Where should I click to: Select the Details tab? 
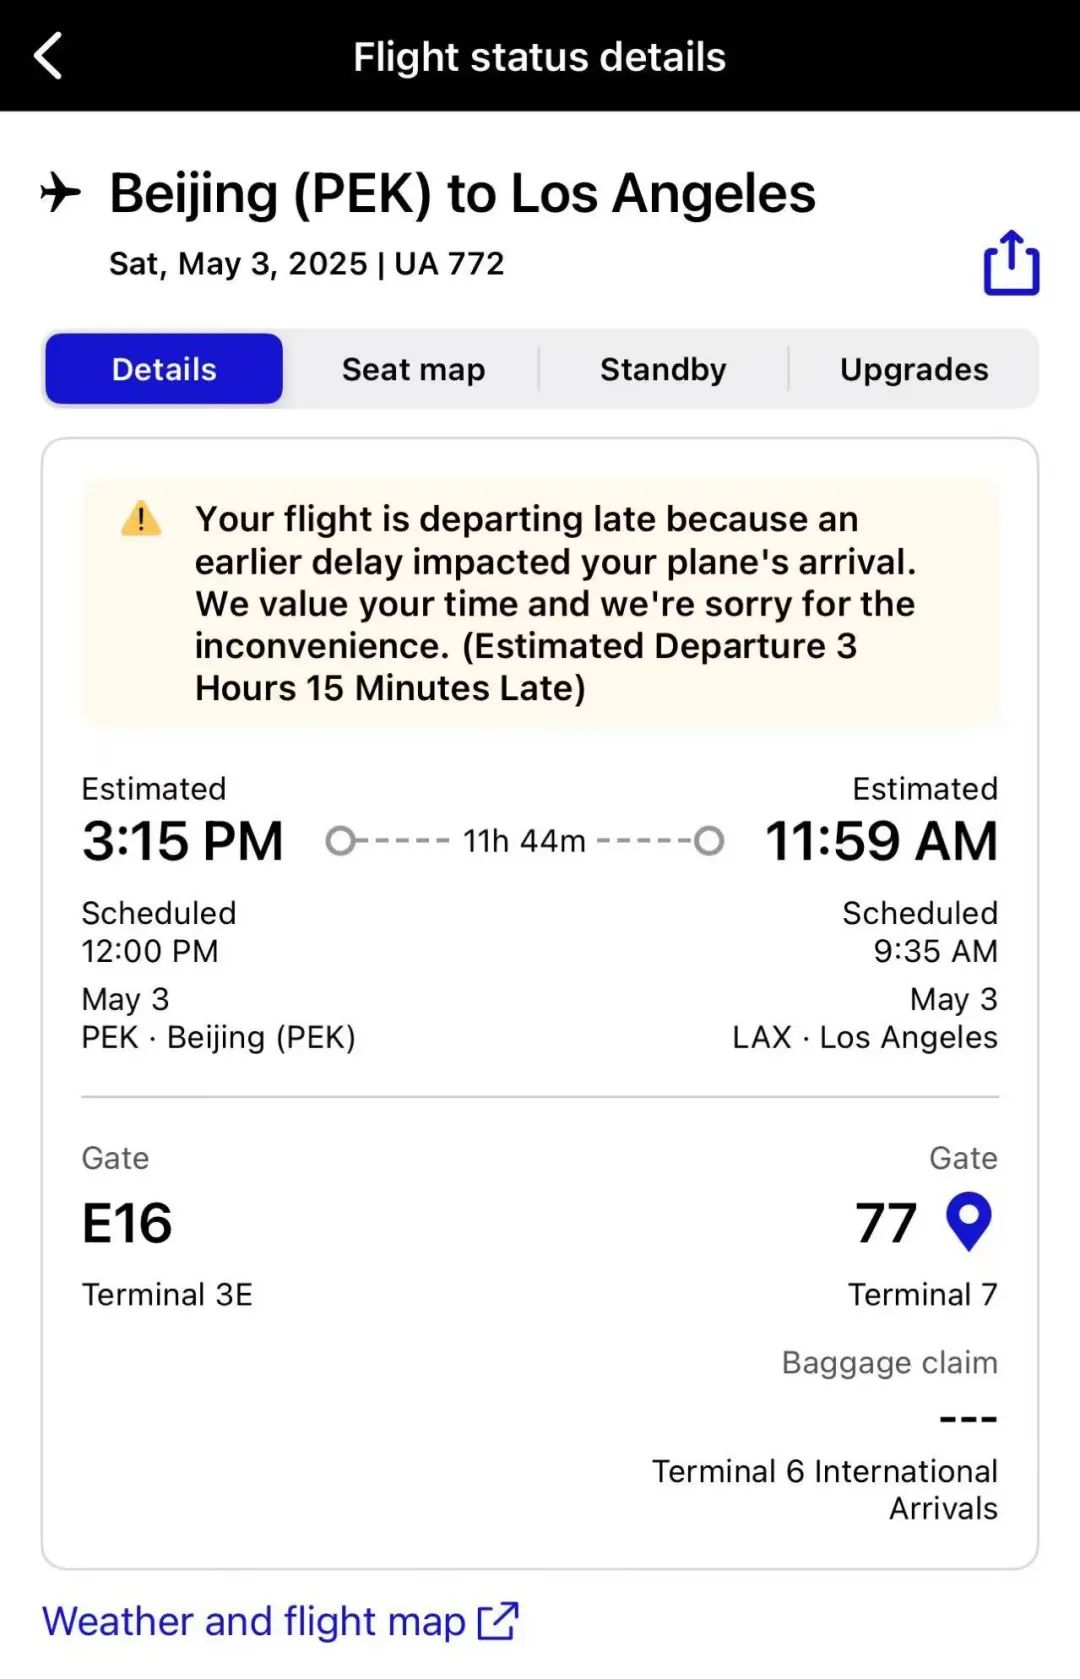(x=164, y=369)
